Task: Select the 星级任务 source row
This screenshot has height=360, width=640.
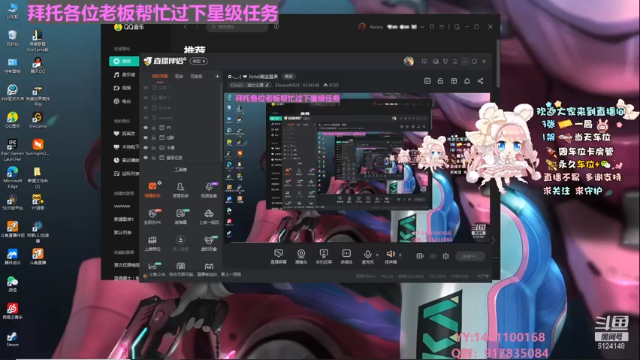Action: pyautogui.click(x=181, y=157)
